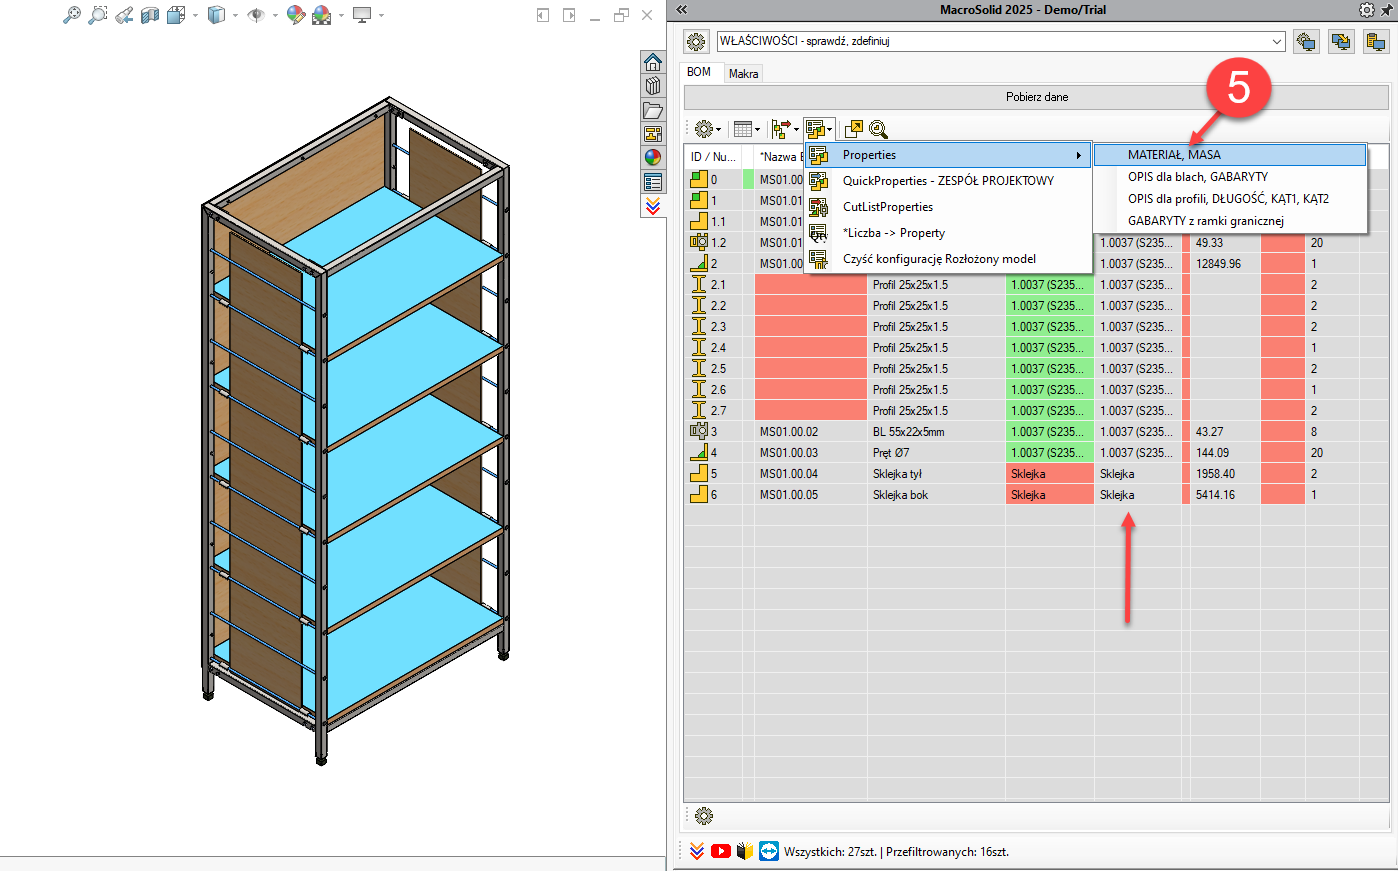Click the Previous View icon
1398x871 pixels.
[x=124, y=15]
